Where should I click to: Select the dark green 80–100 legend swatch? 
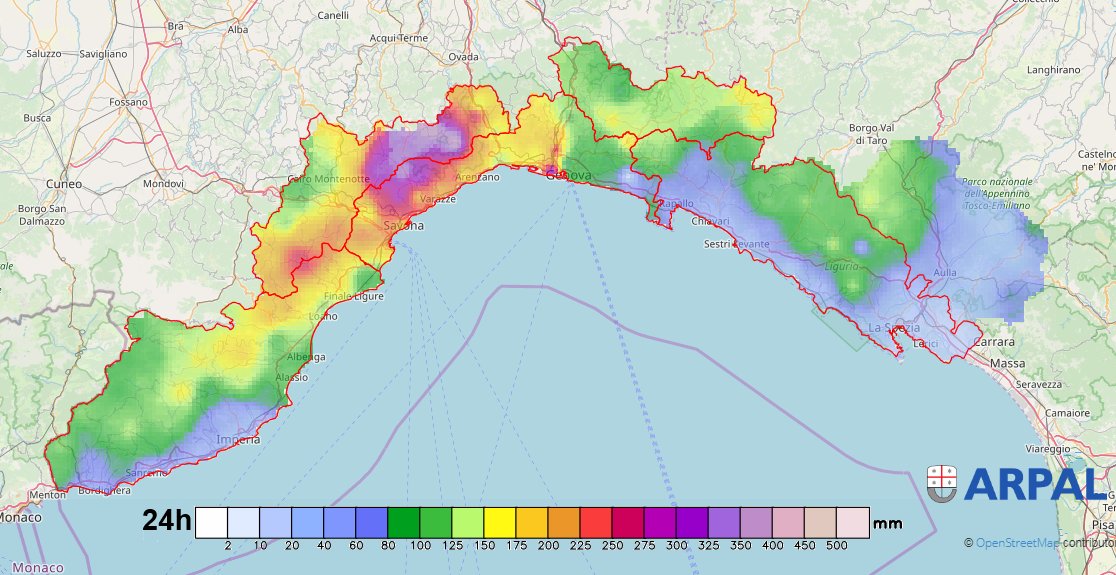[404, 522]
